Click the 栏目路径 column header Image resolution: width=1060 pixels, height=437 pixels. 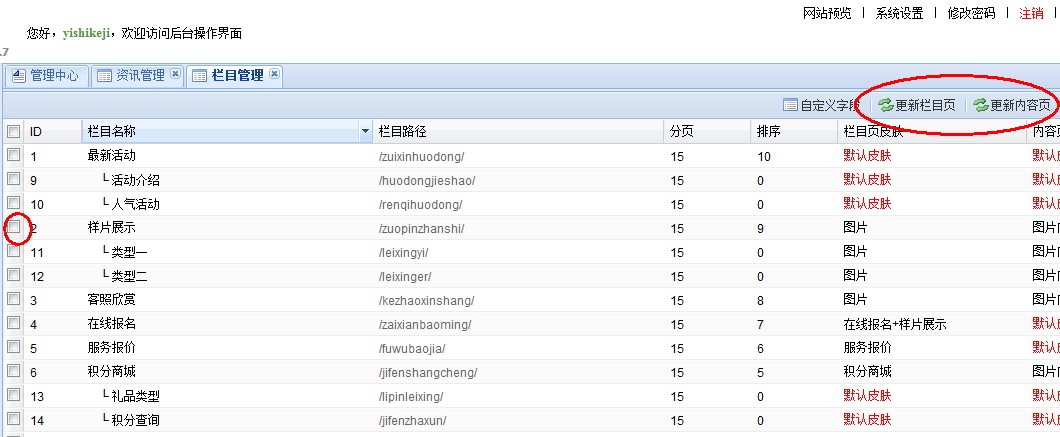pyautogui.click(x=402, y=132)
